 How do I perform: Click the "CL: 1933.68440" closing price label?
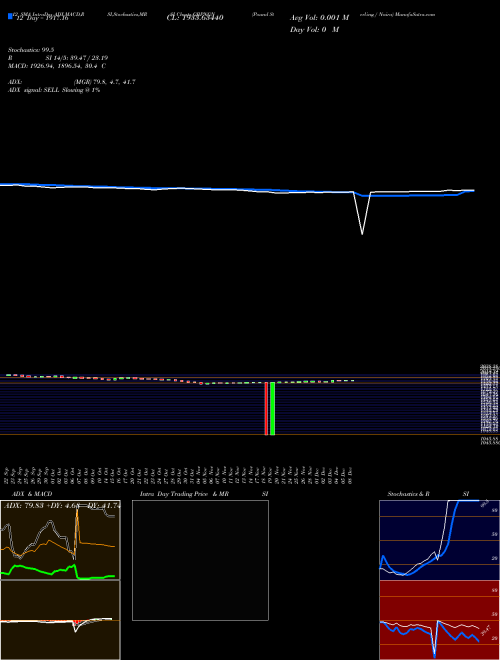click(195, 18)
